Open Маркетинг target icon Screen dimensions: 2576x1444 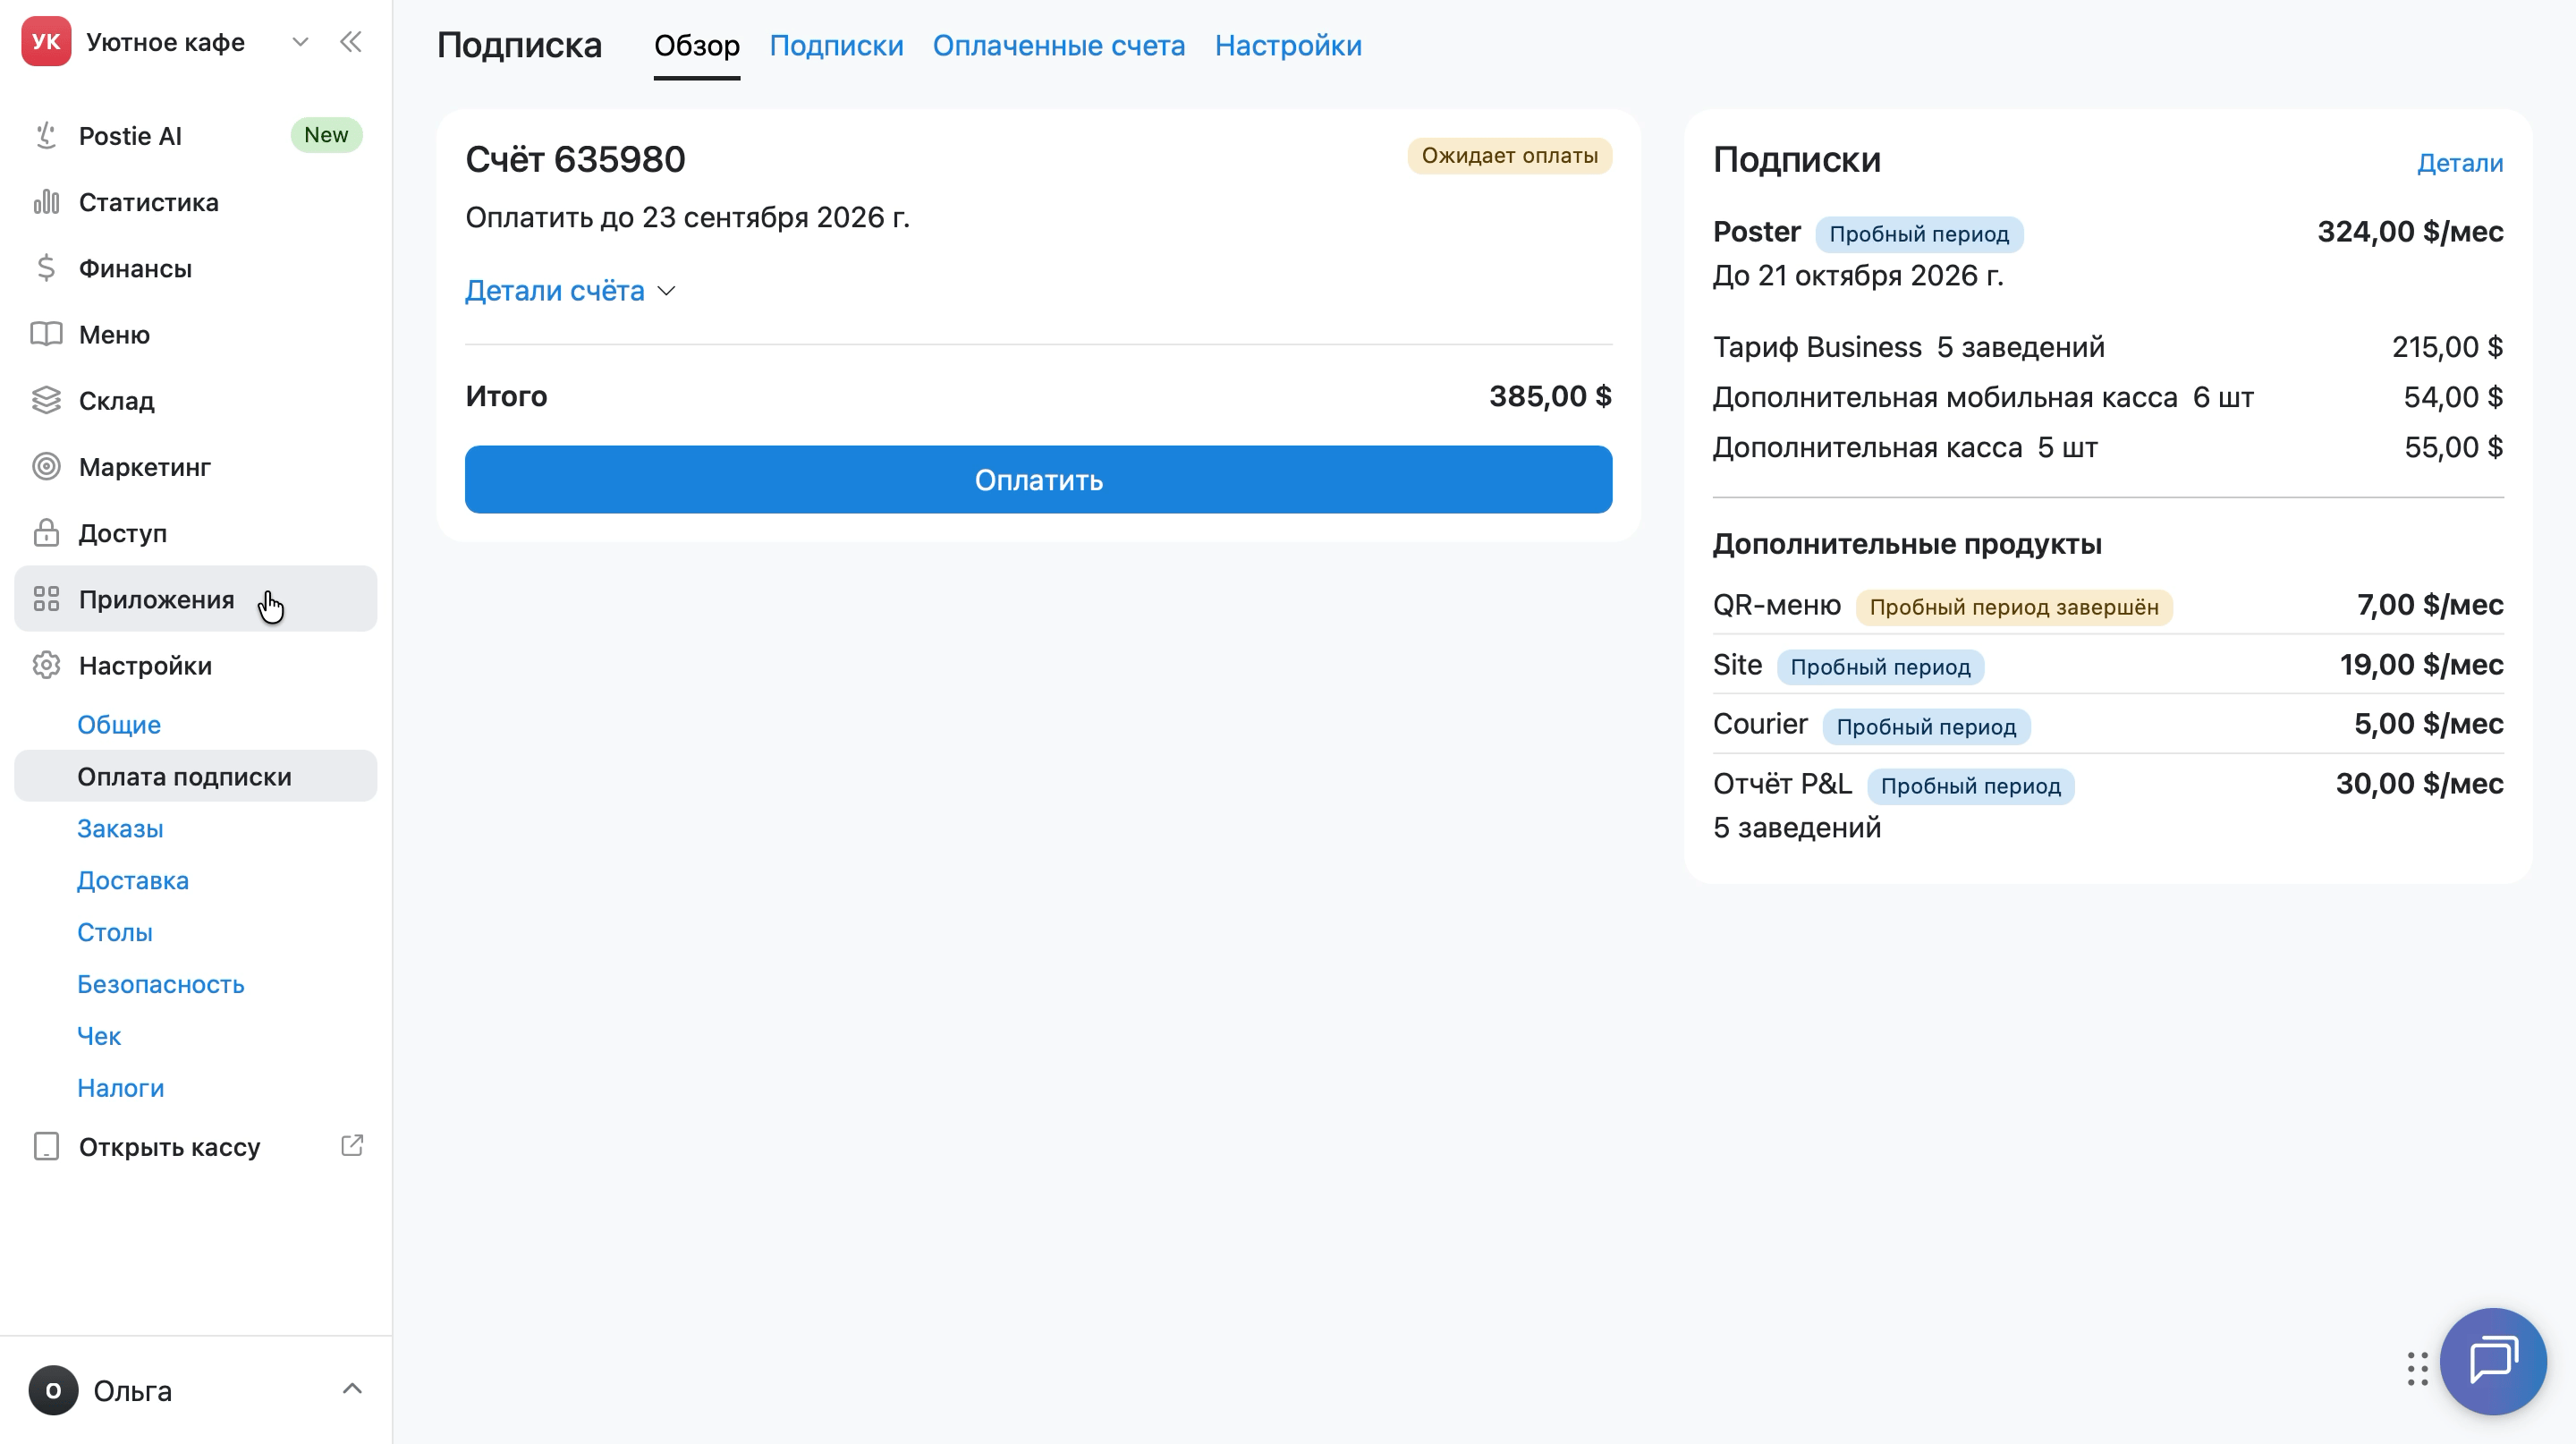click(46, 466)
